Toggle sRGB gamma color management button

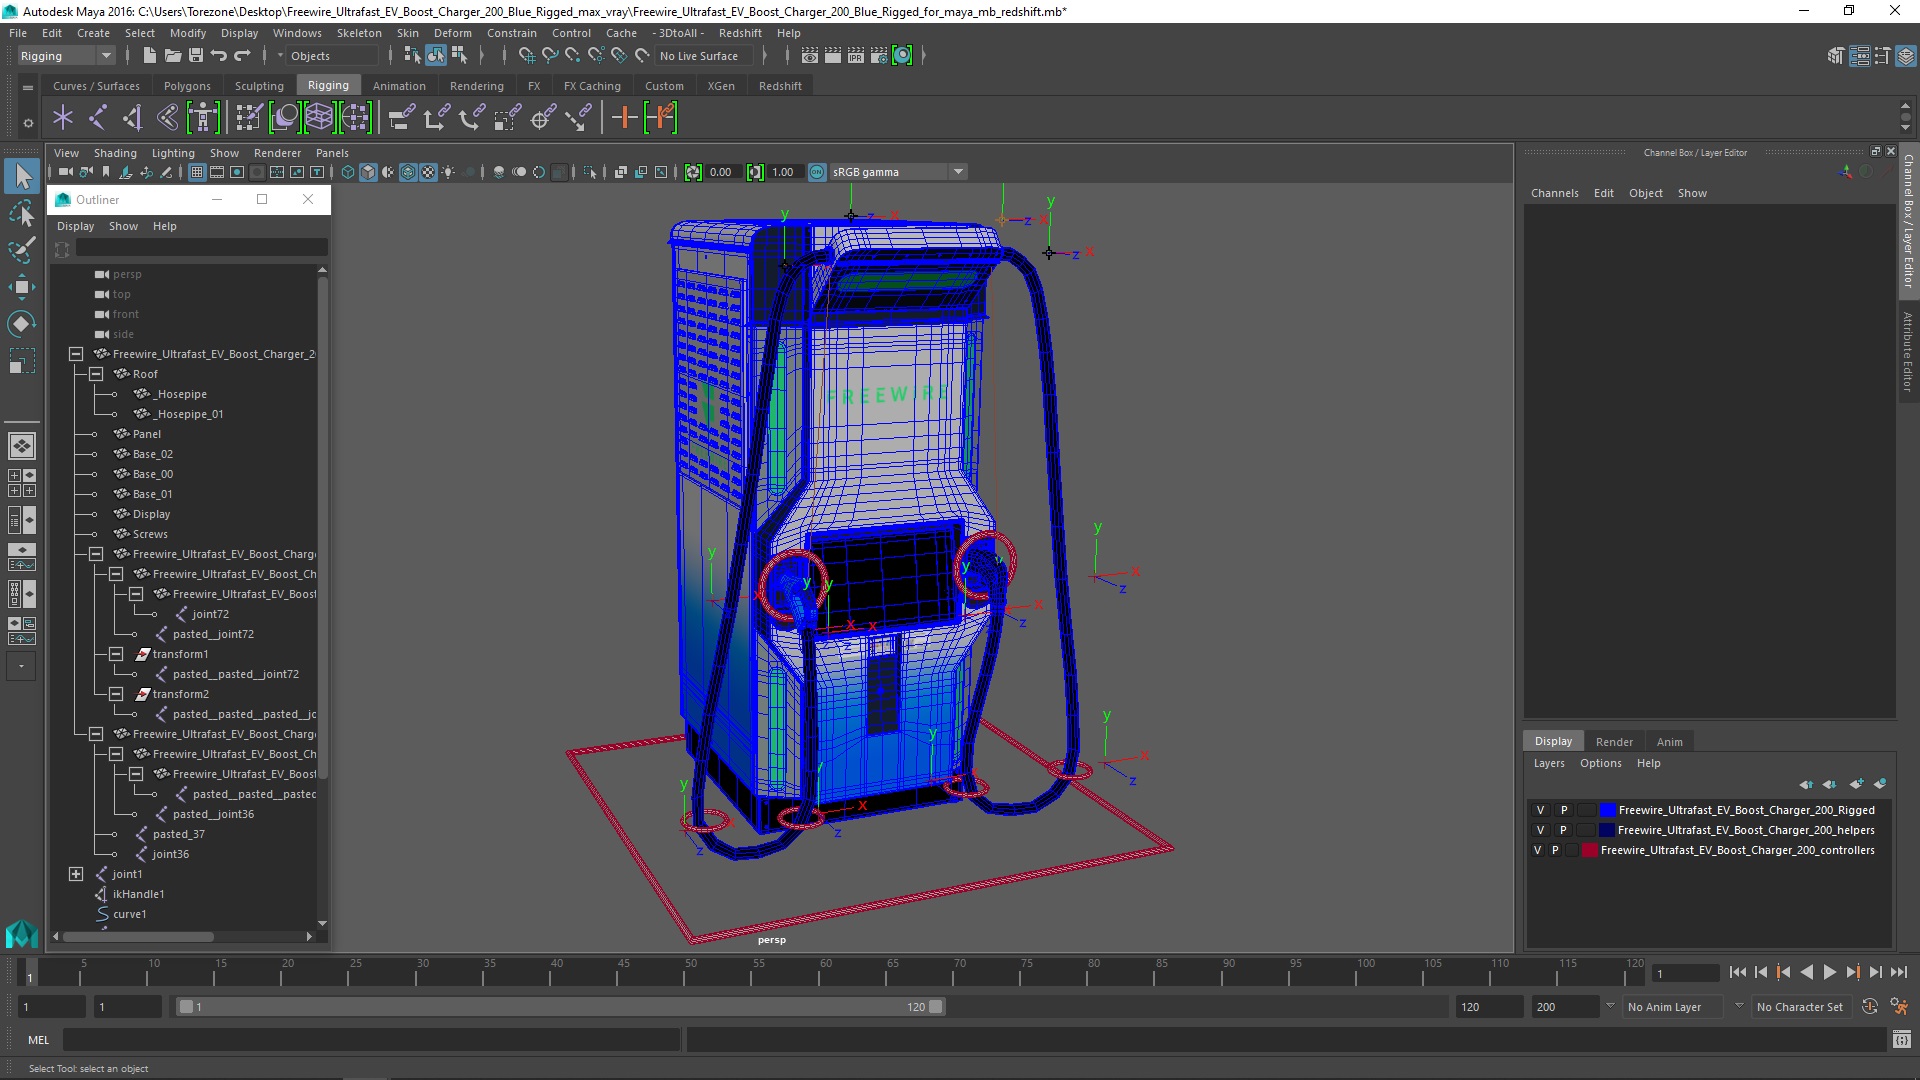pos(817,172)
